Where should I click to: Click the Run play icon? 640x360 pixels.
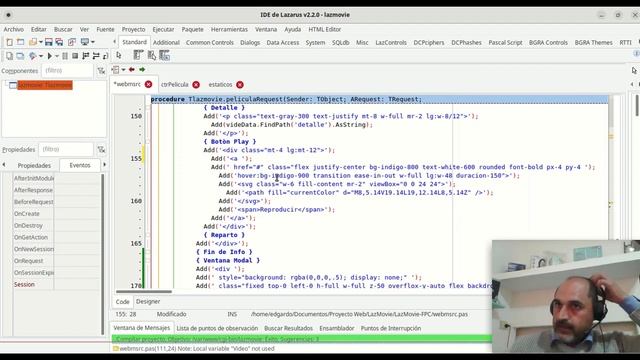tap(49, 56)
